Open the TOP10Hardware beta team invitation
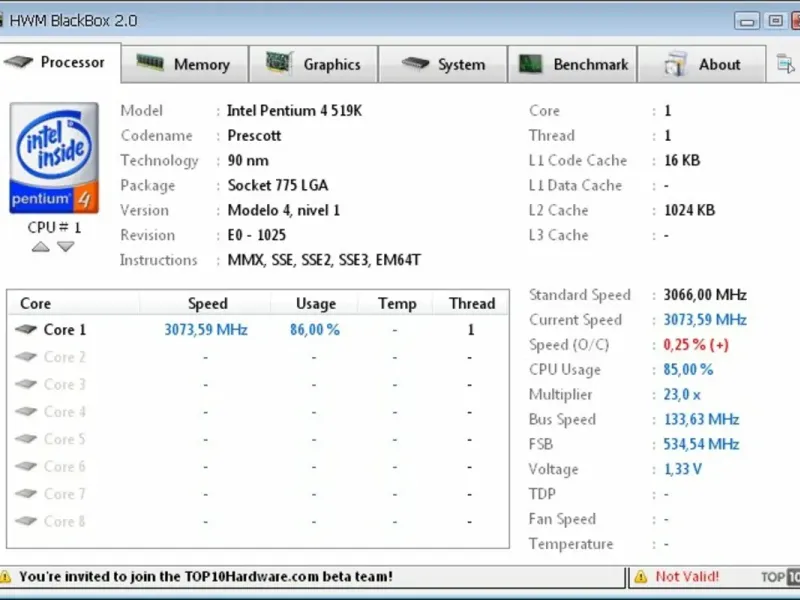Image resolution: width=800 pixels, height=600 pixels. [206, 577]
